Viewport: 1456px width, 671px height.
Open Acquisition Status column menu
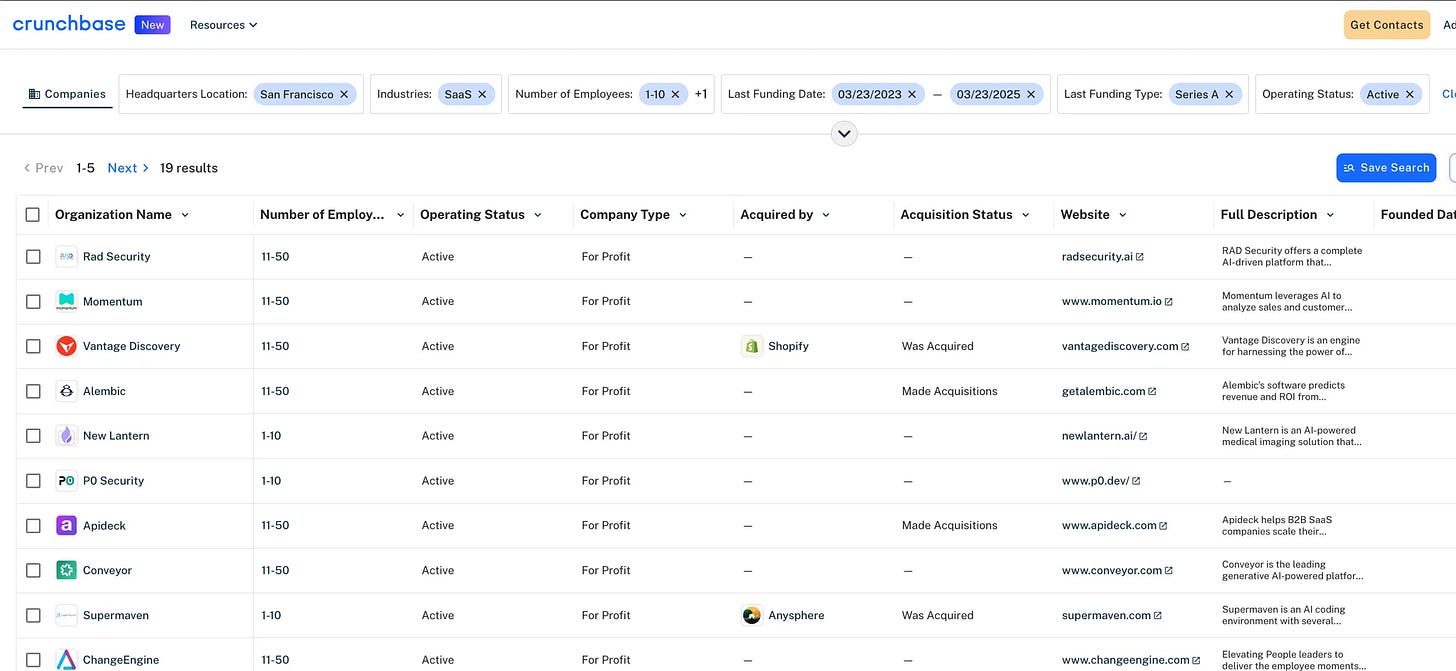point(1026,215)
